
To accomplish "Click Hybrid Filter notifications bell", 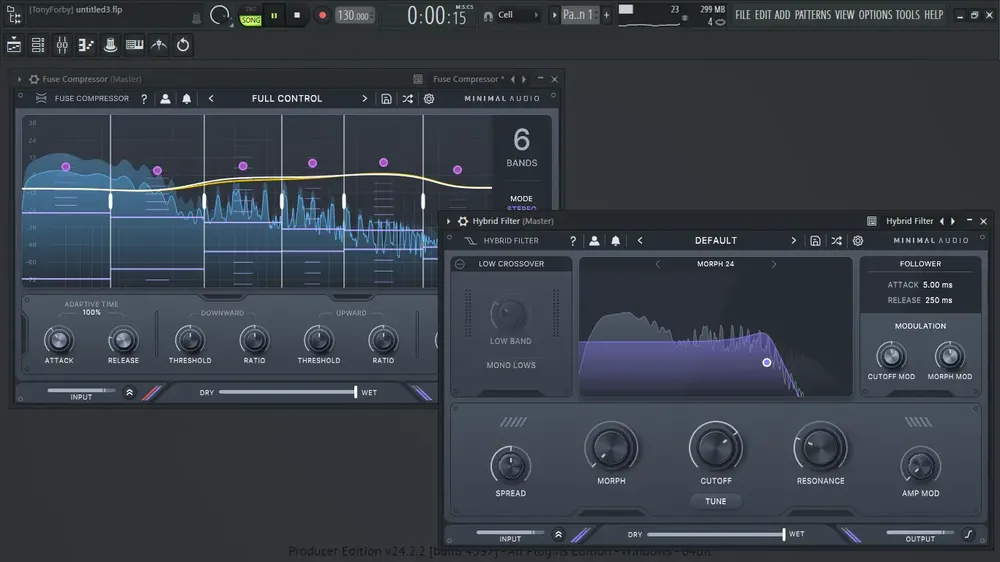I will 615,240.
